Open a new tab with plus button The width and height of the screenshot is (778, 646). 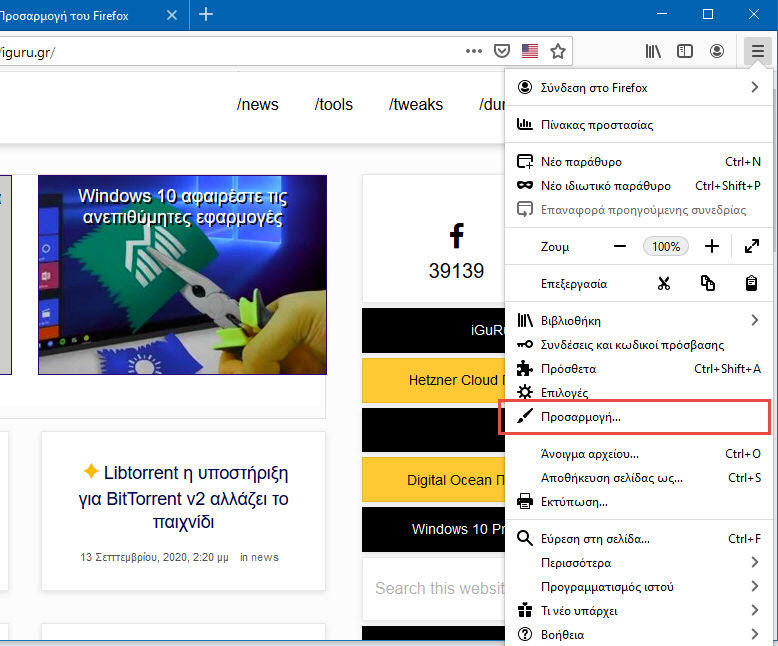point(206,14)
